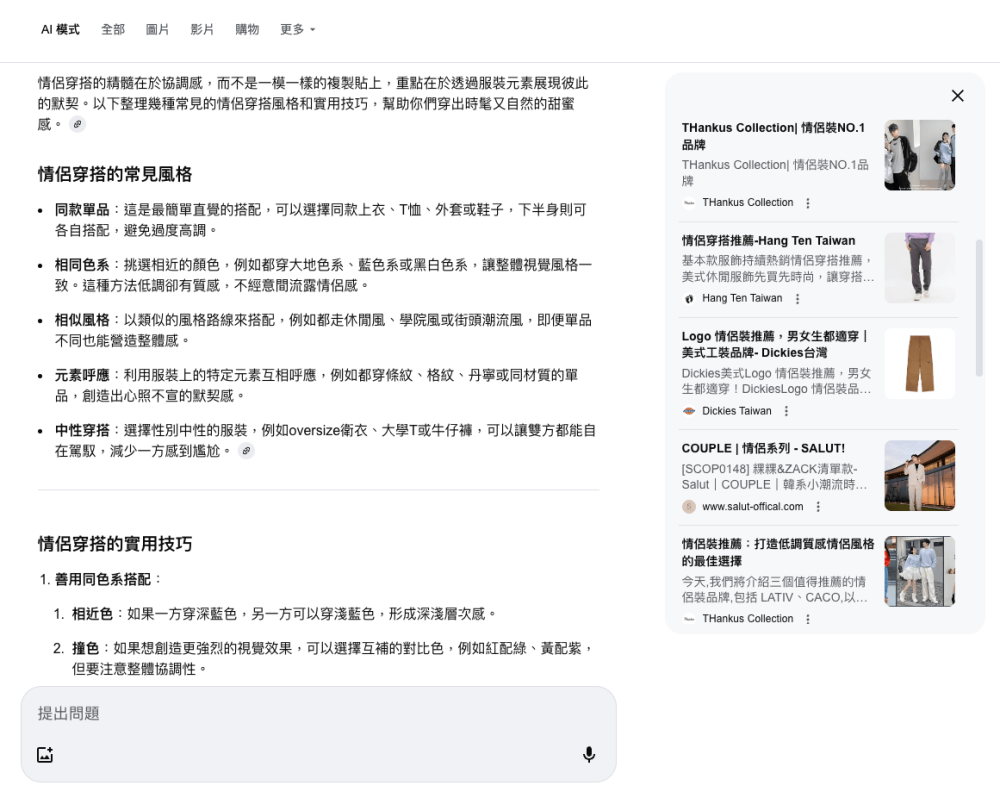The width and height of the screenshot is (1000, 798).
Task: Click the brown Dickies pants thumbnail
Action: click(x=919, y=363)
